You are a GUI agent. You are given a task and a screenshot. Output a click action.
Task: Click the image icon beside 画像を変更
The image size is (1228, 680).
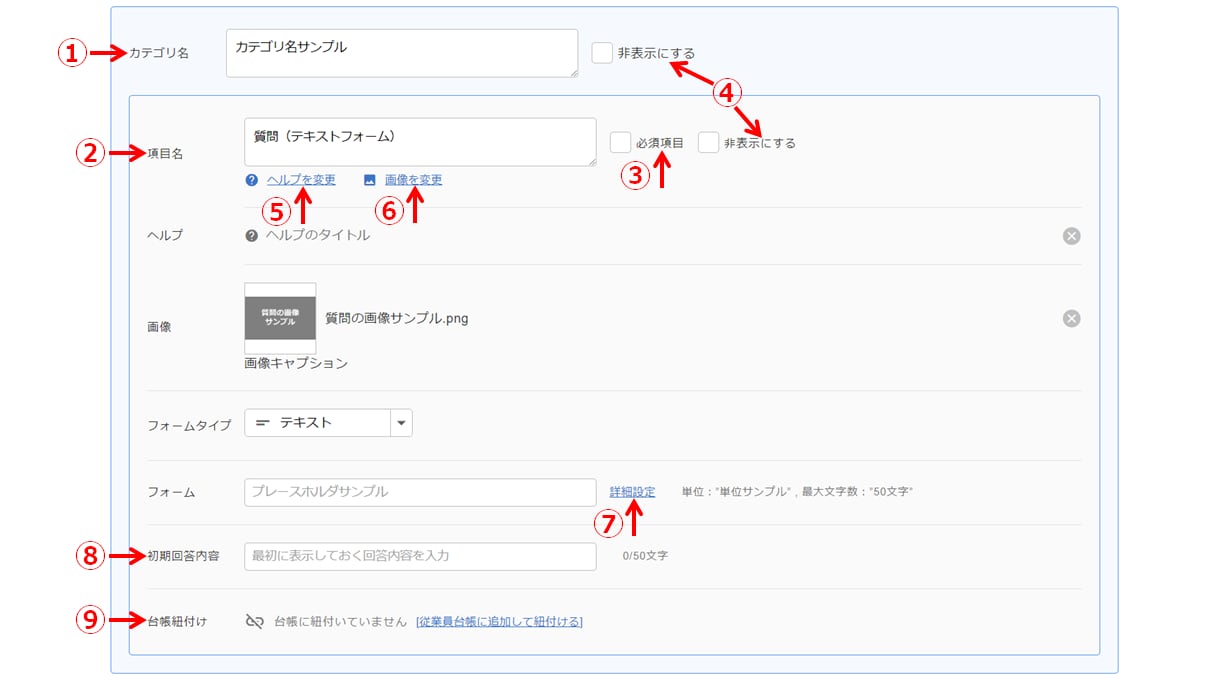pos(370,180)
